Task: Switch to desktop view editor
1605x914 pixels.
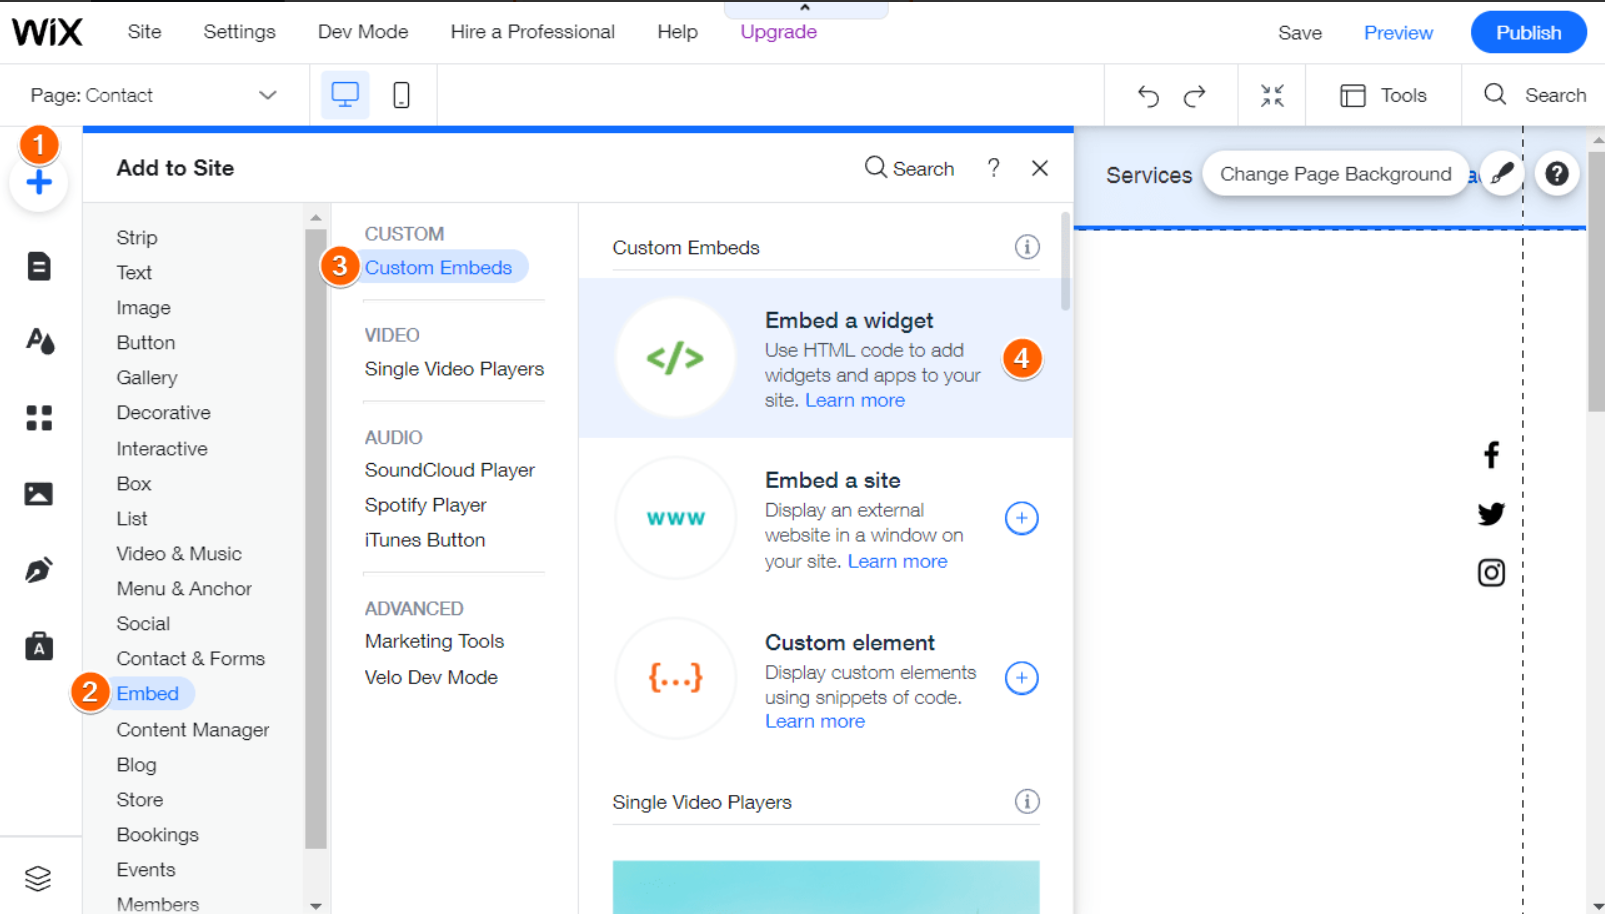Action: [345, 95]
